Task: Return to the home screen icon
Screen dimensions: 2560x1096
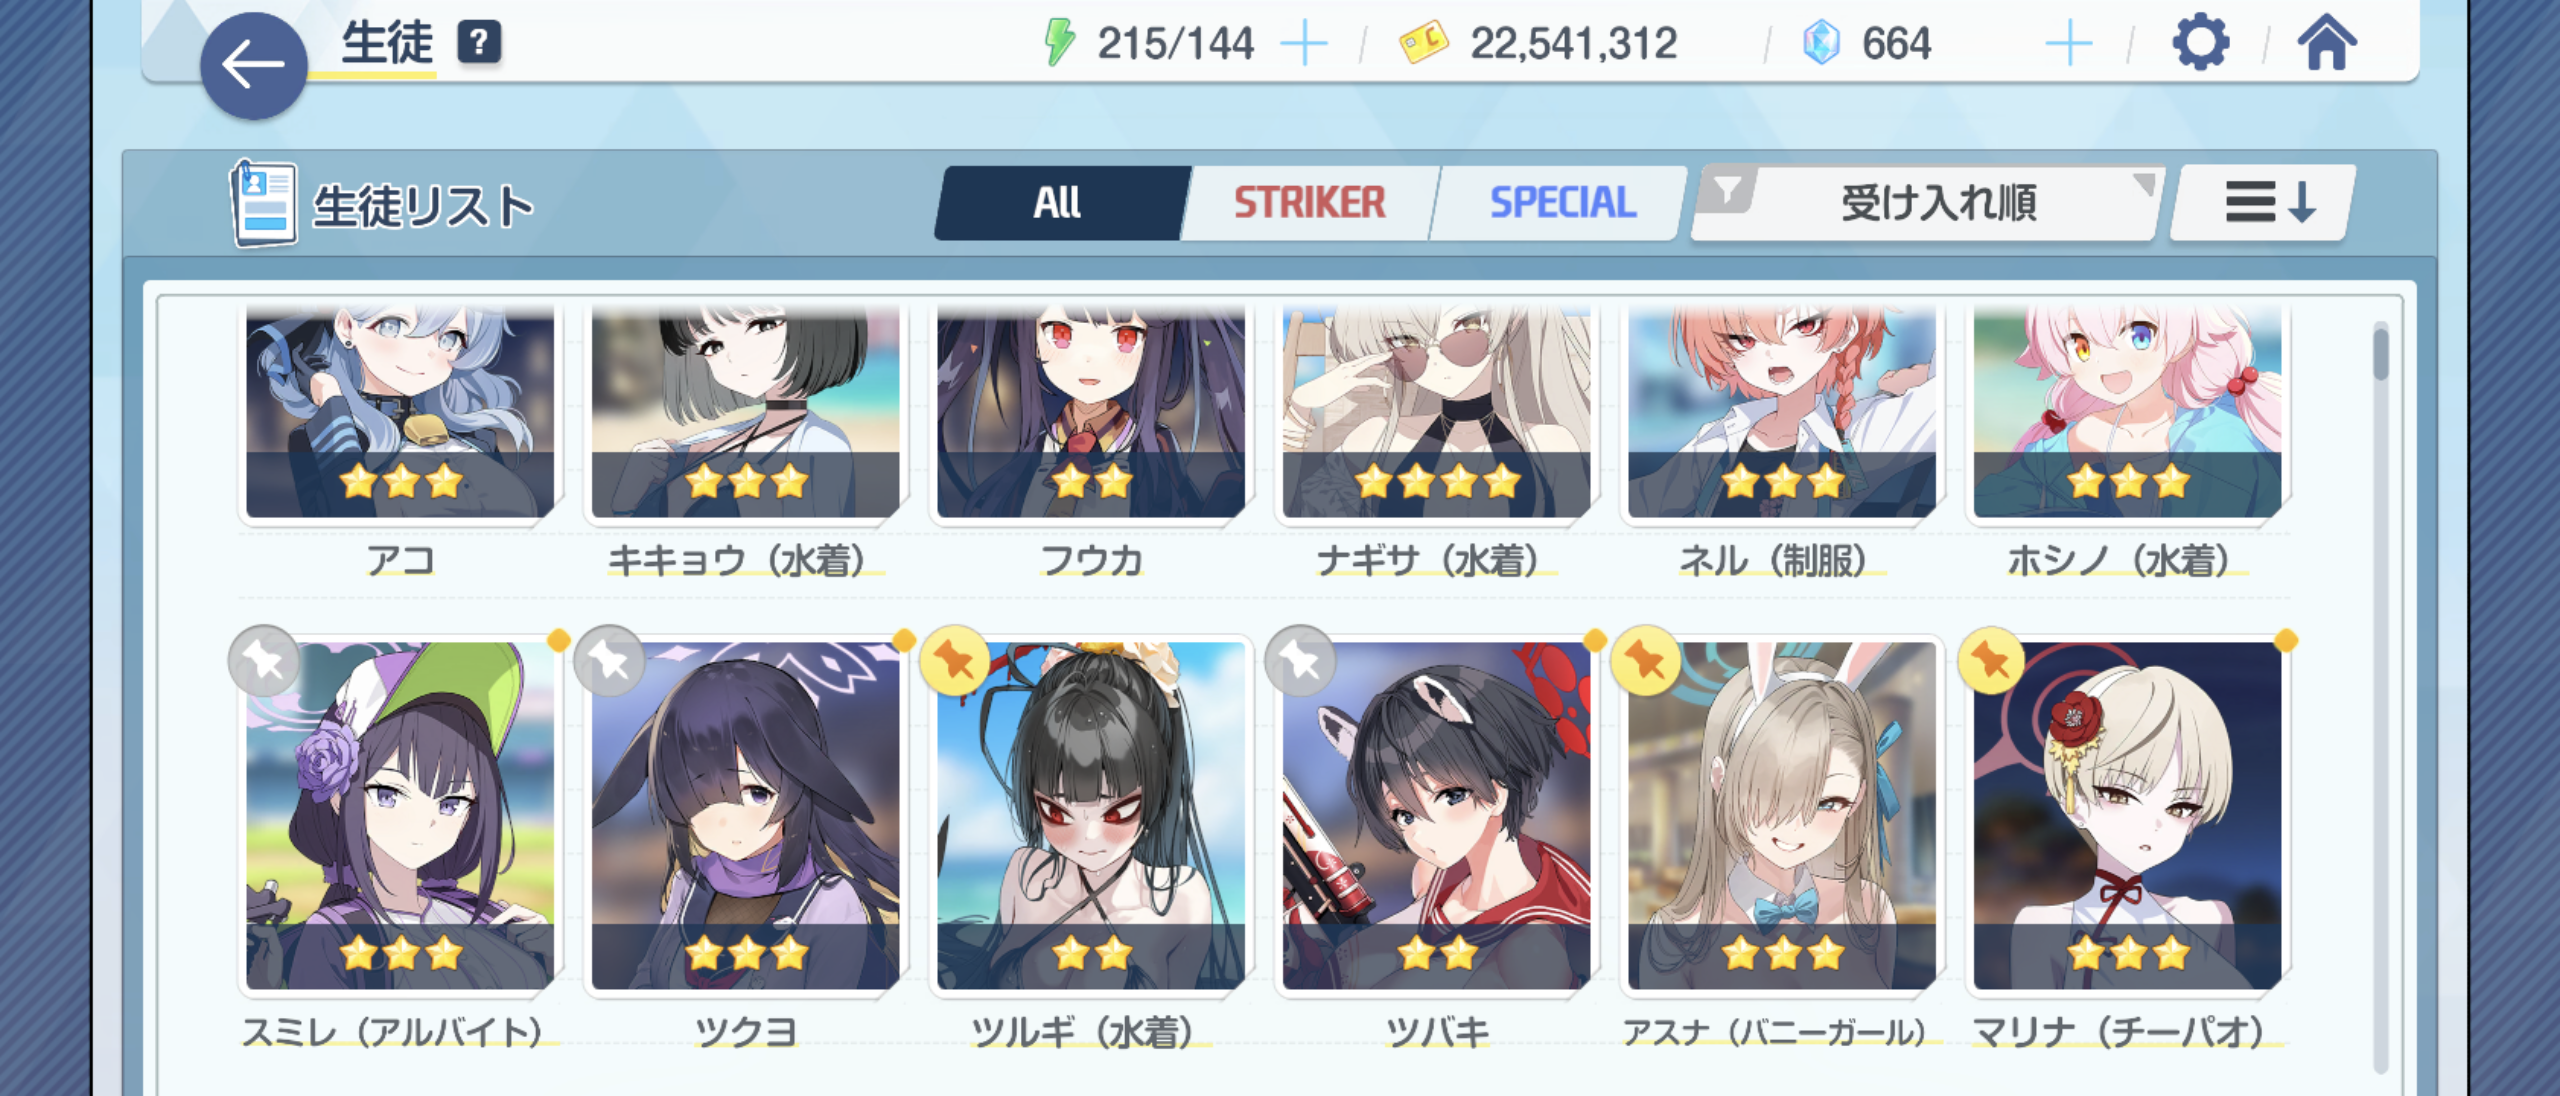Action: point(2327,43)
